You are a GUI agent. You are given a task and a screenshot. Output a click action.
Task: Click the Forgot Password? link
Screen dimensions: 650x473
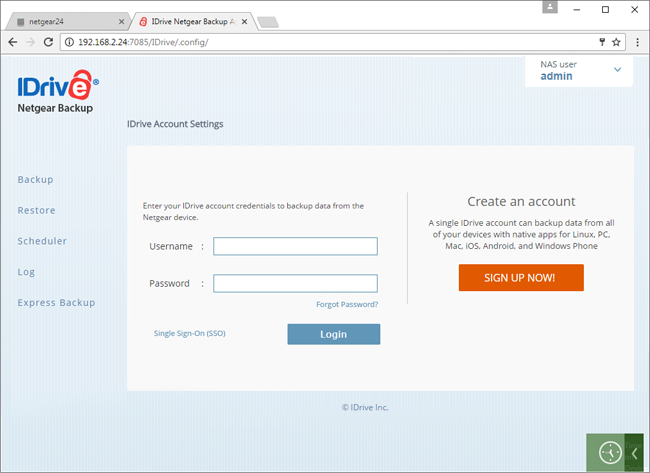[347, 304]
